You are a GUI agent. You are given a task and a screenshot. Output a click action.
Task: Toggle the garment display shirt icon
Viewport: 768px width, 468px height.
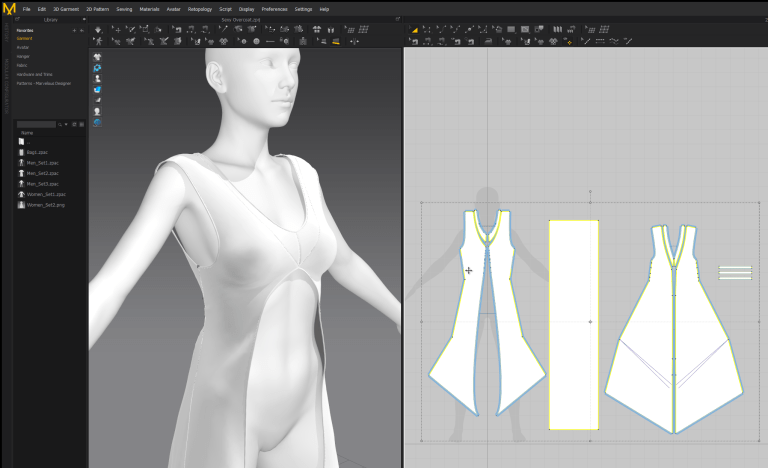tap(97, 57)
